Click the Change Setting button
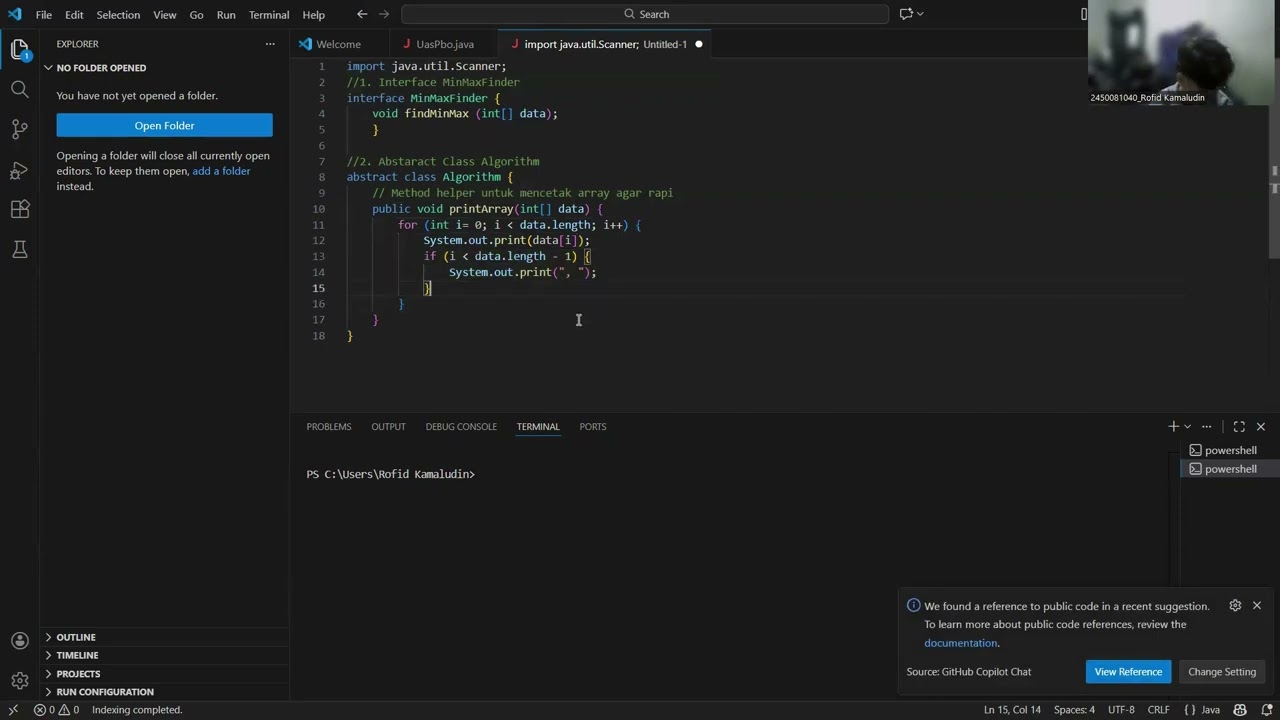The image size is (1280, 720). coord(1221,672)
